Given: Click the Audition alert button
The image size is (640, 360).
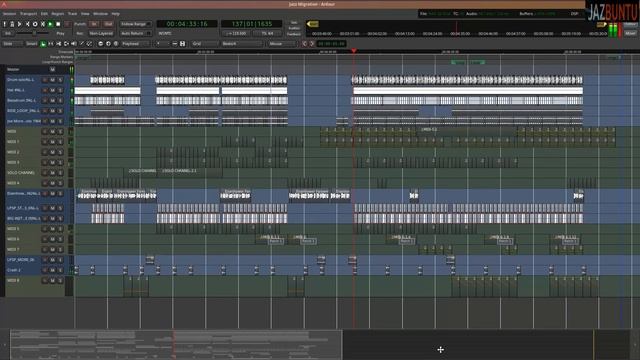Looking at the screenshot, I should [x=293, y=29].
